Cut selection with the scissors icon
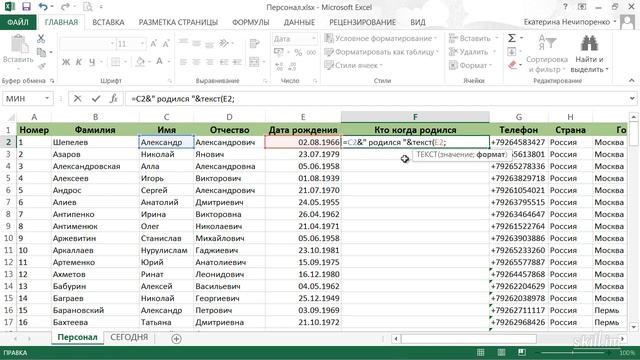 (41, 39)
